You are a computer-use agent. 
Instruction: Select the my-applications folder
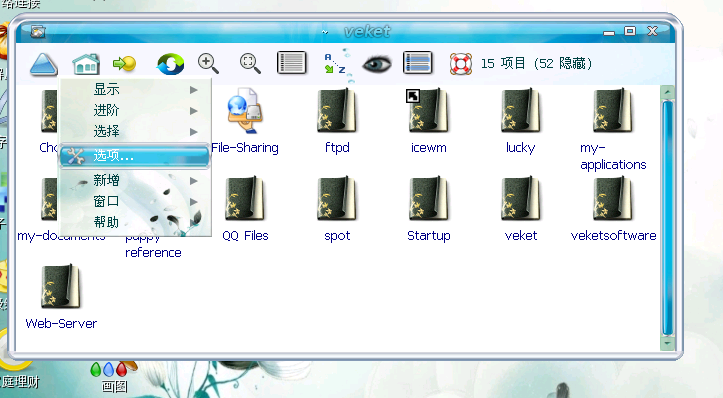[x=612, y=111]
